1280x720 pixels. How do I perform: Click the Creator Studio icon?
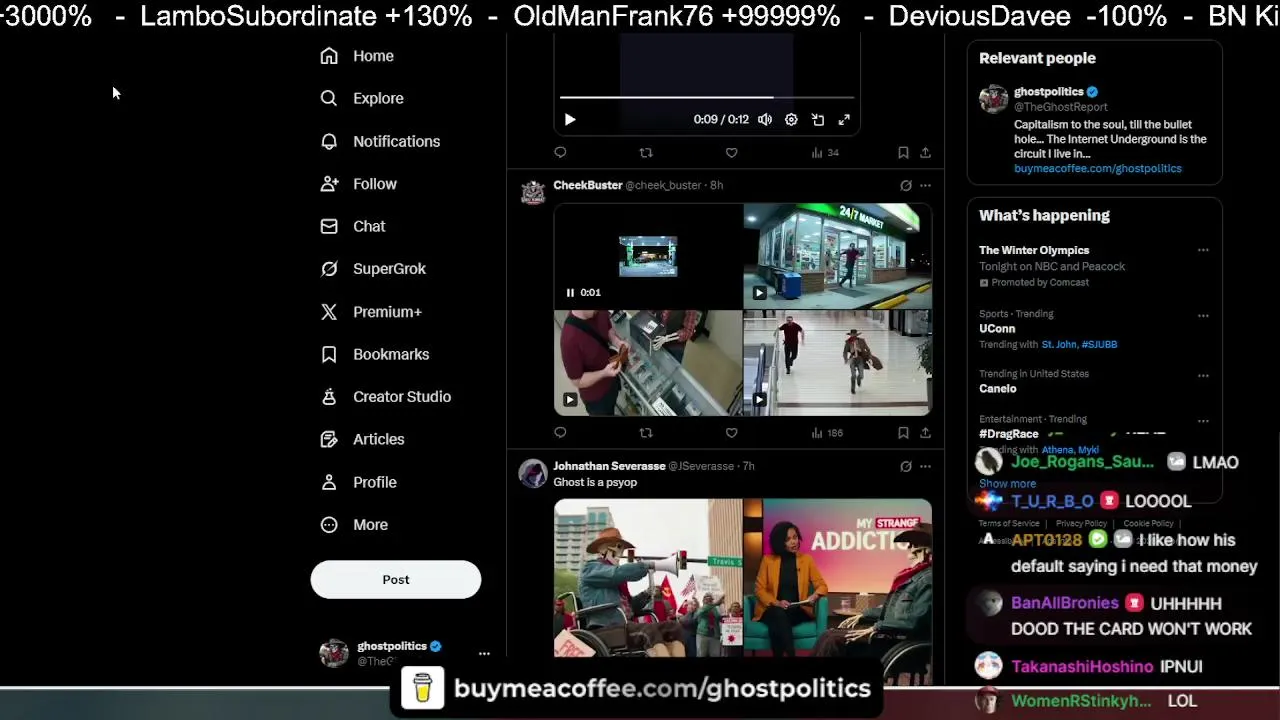pos(329,397)
